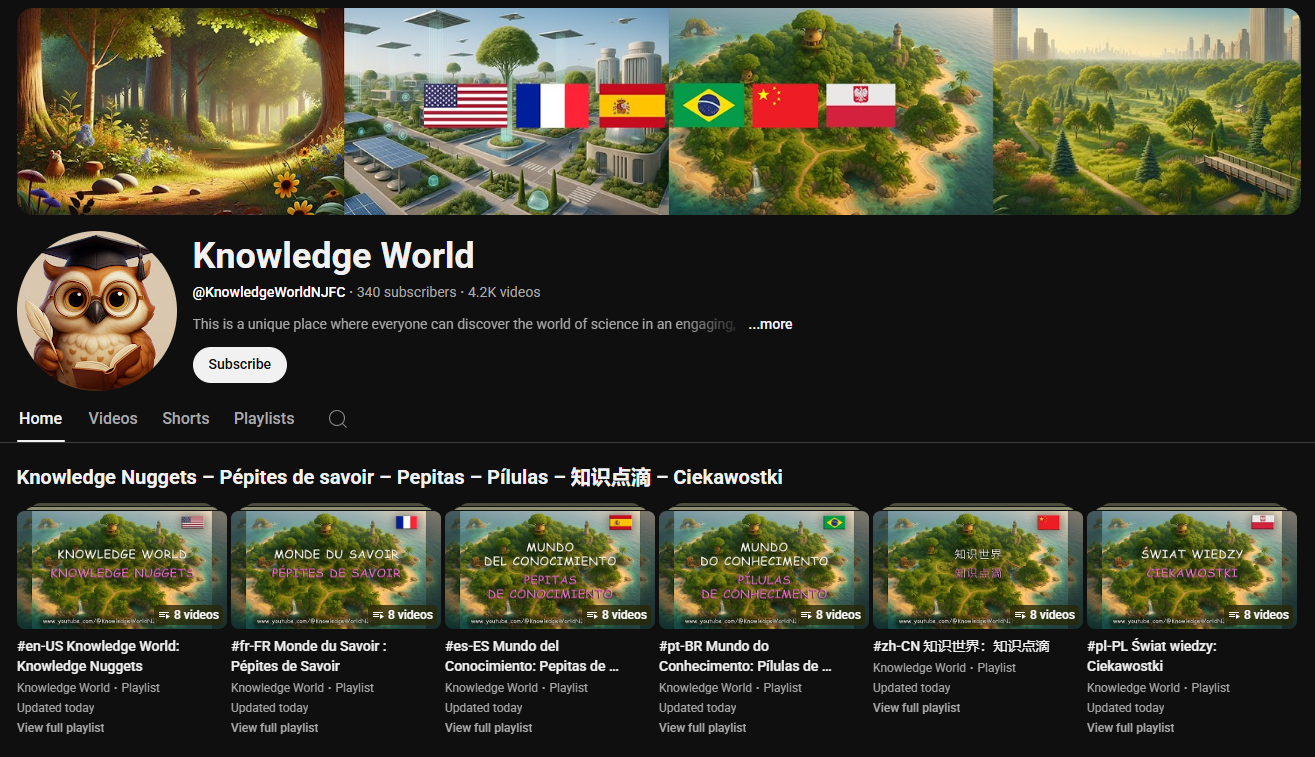Switch to the Videos tab
Image resolution: width=1315 pixels, height=757 pixels.
click(113, 419)
